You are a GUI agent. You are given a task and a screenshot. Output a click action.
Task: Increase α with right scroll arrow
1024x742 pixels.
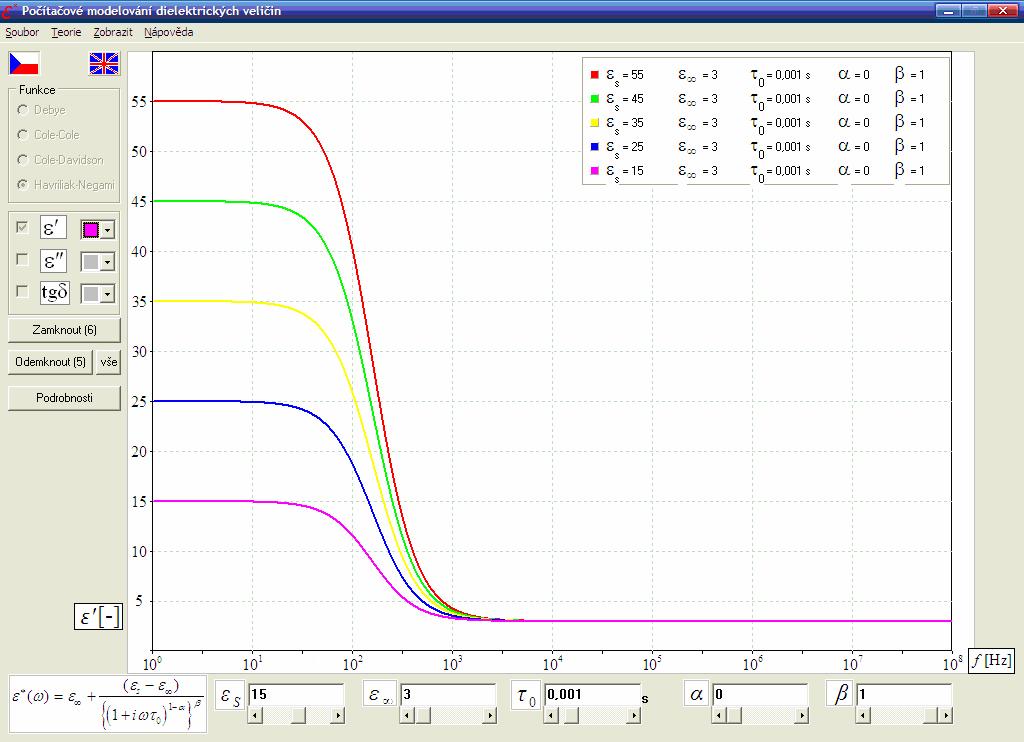tap(801, 716)
